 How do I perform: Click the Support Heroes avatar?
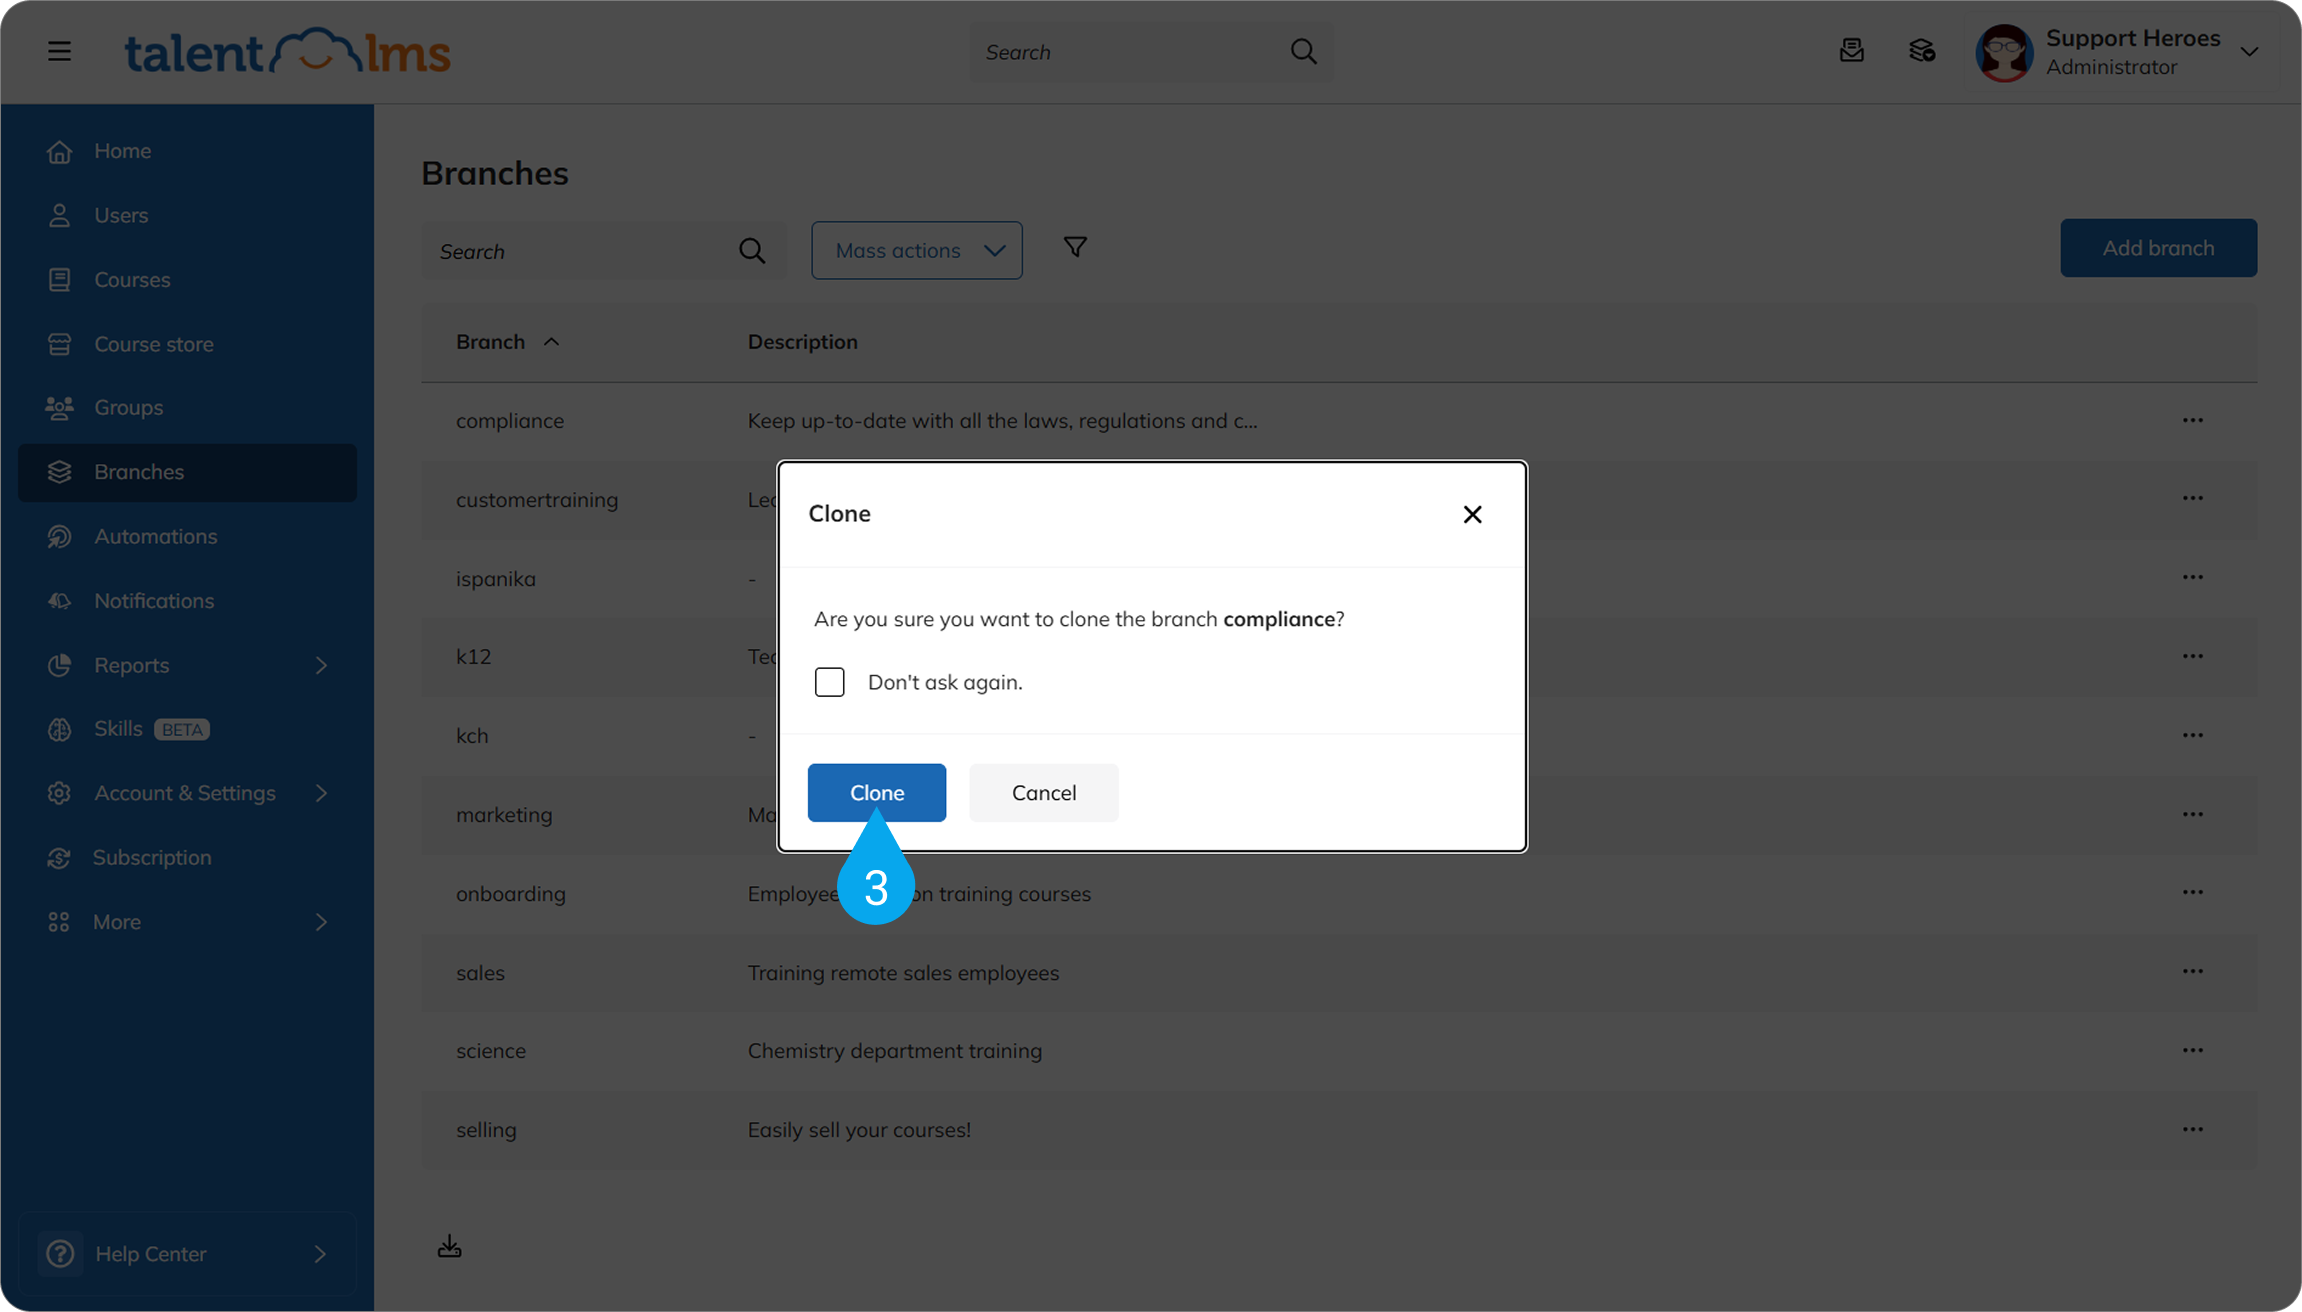coord(2004,52)
